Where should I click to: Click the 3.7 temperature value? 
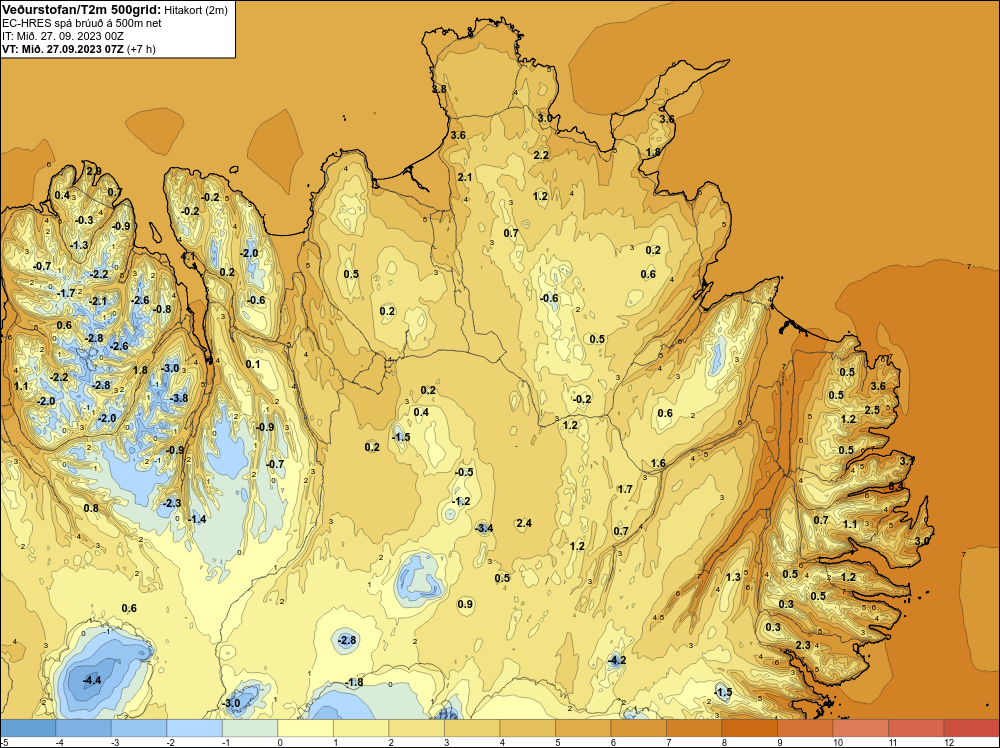pyautogui.click(x=907, y=460)
